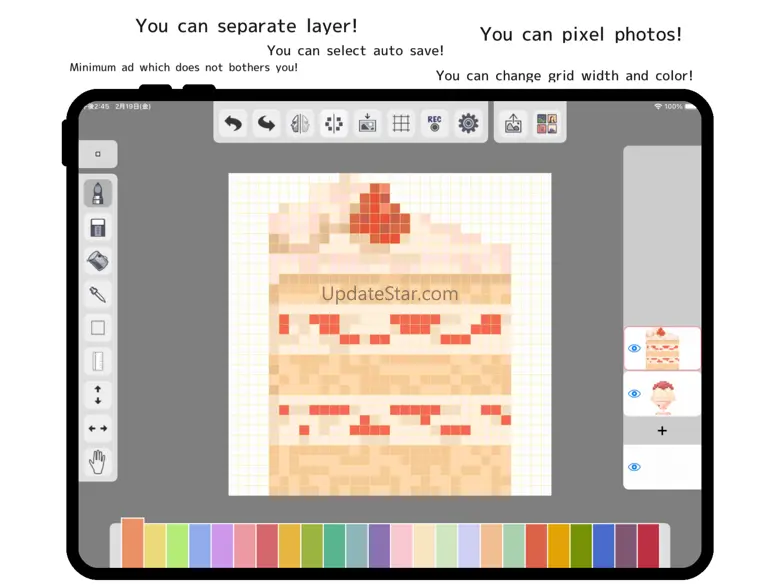This screenshot has width=780, height=585.
Task: Open the grid settings icon
Action: [x=401, y=123]
